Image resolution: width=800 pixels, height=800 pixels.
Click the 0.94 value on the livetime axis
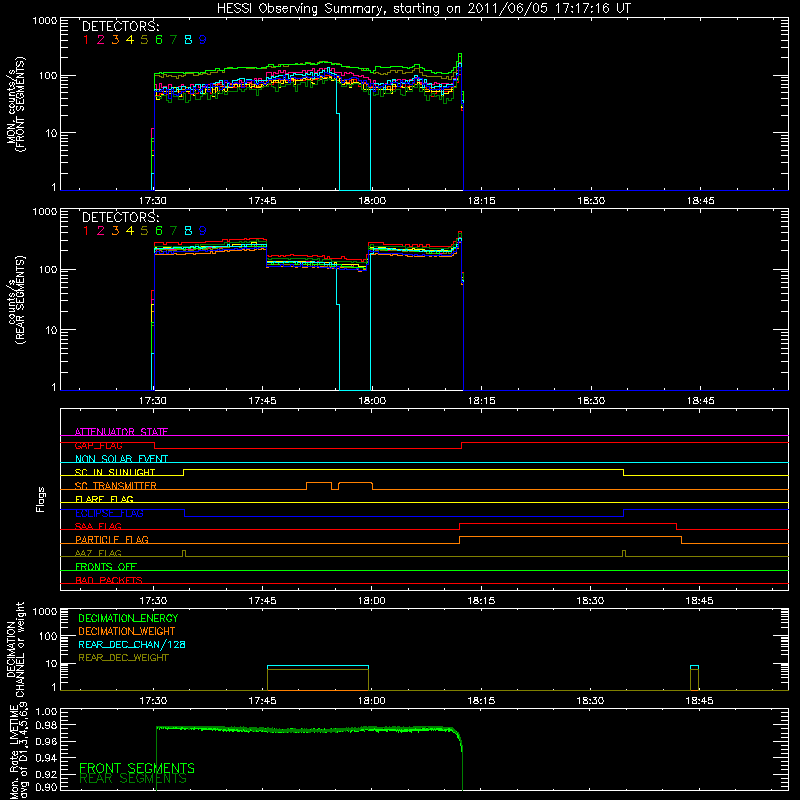click(46, 758)
